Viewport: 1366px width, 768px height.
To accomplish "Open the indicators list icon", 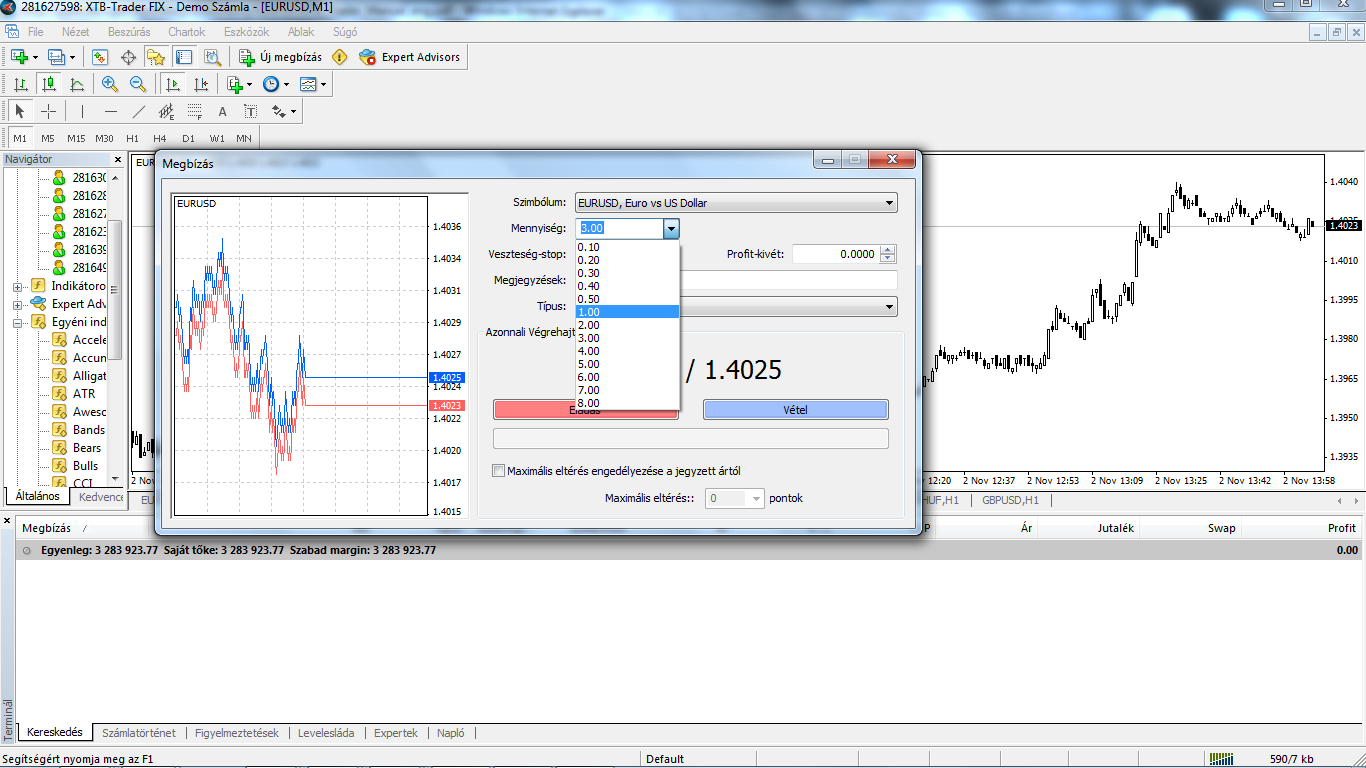I will coord(237,84).
